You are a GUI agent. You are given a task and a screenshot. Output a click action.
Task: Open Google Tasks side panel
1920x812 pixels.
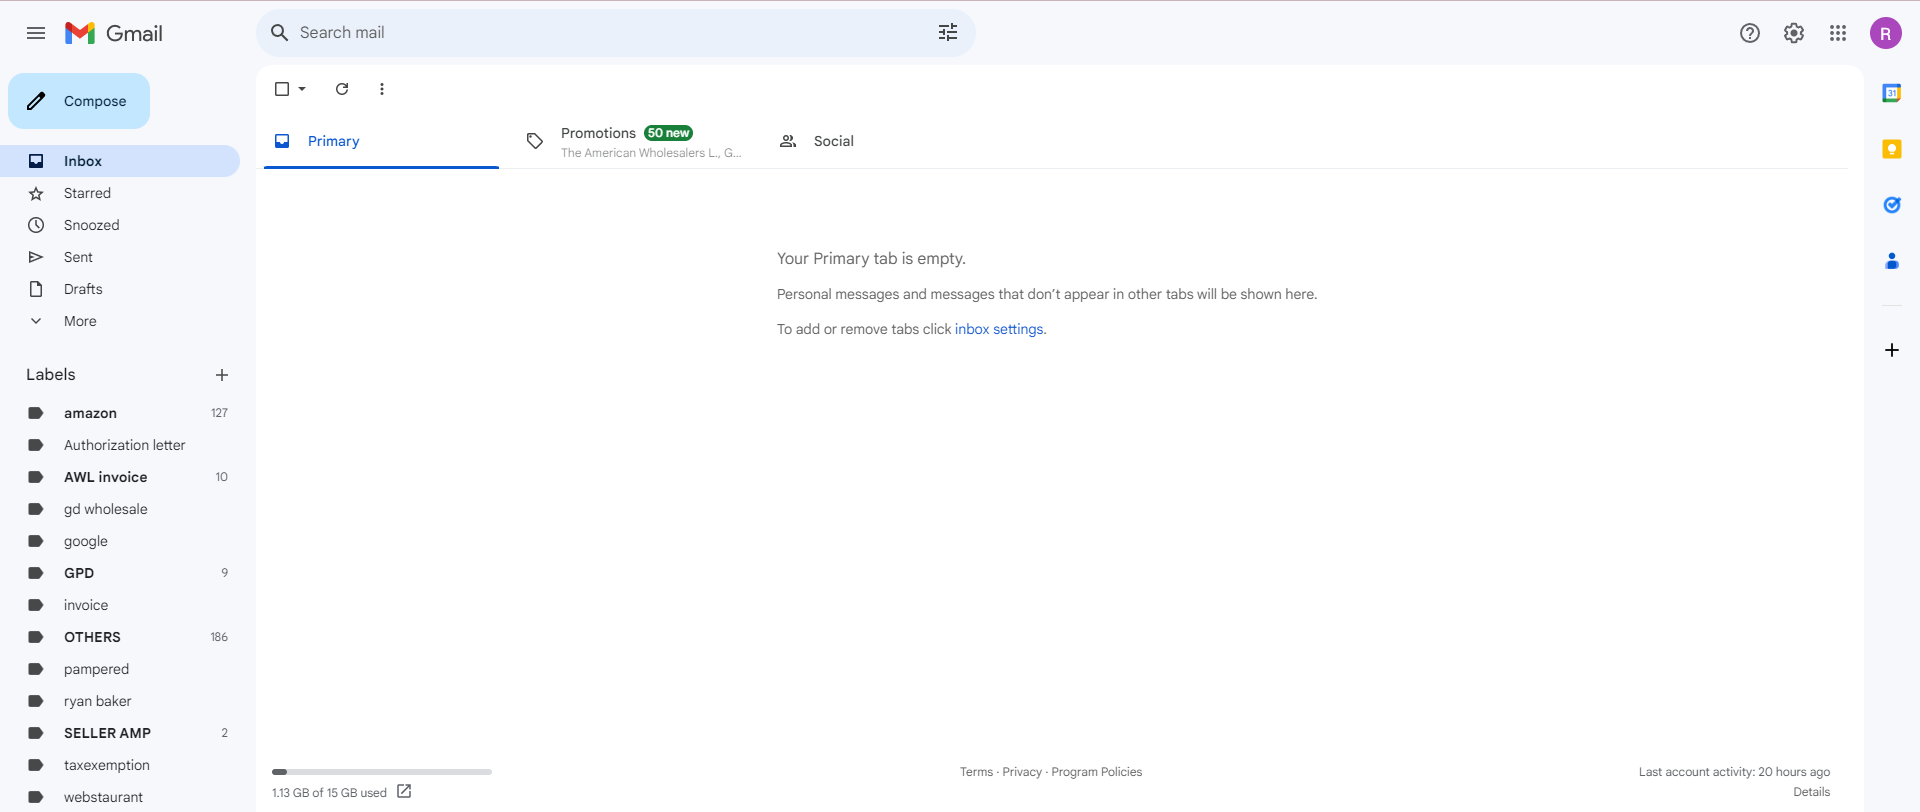click(x=1892, y=205)
